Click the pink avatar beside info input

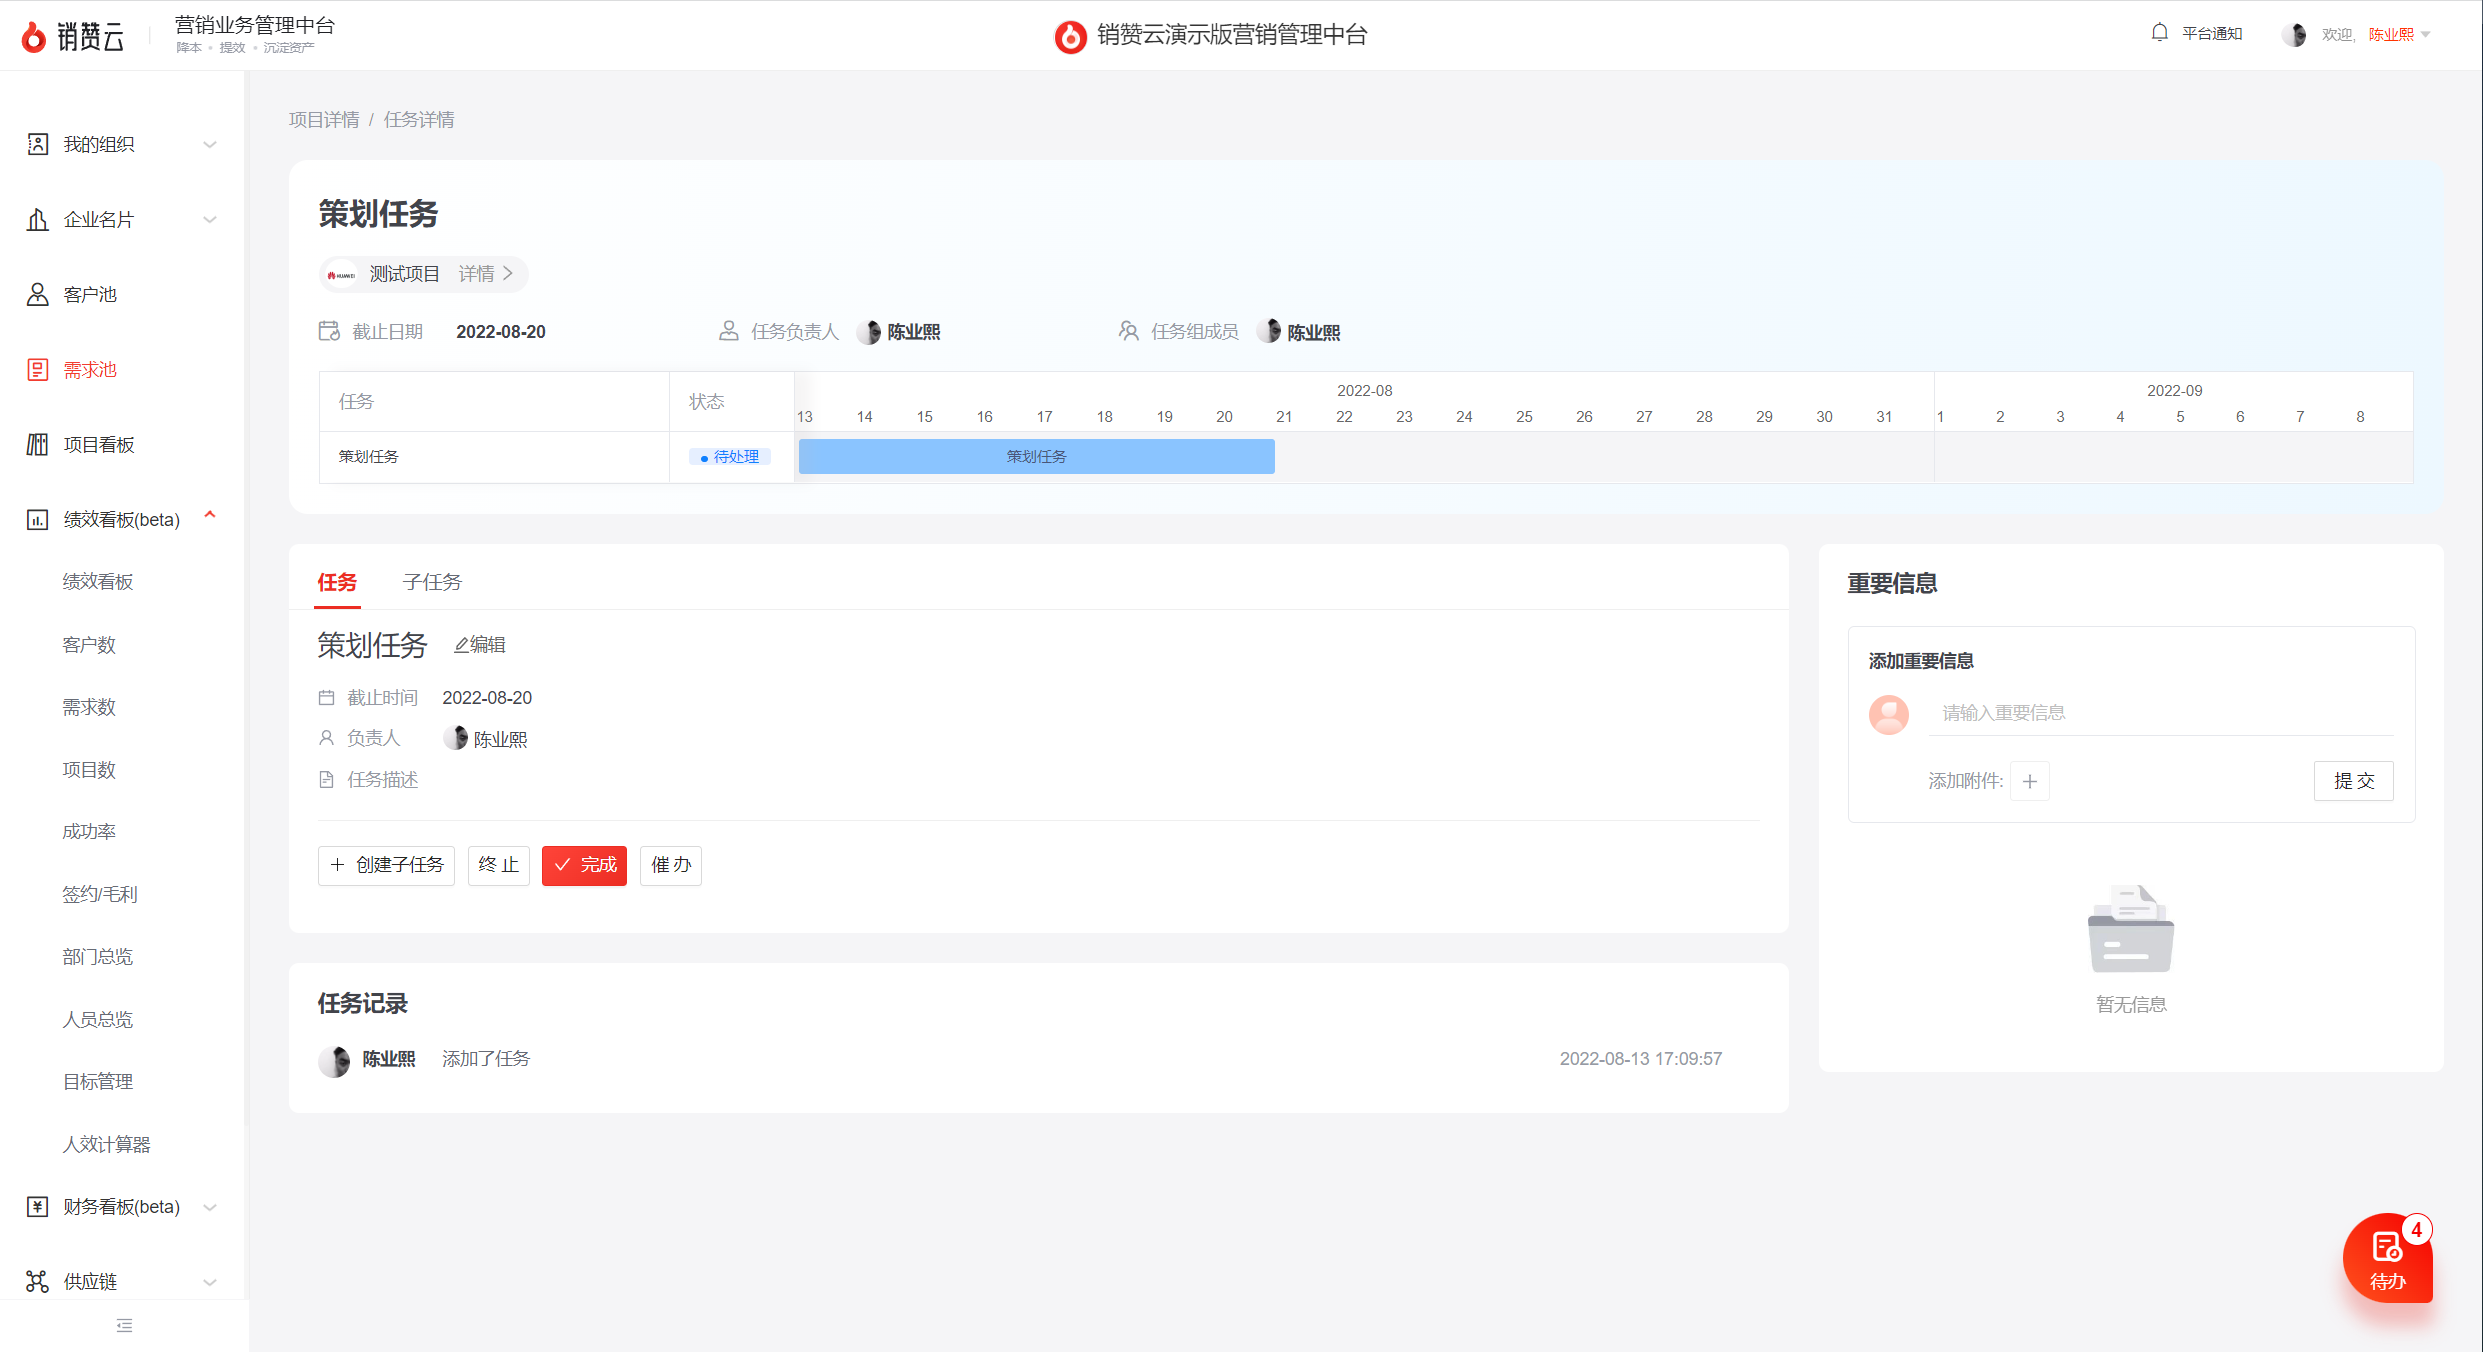[1889, 714]
